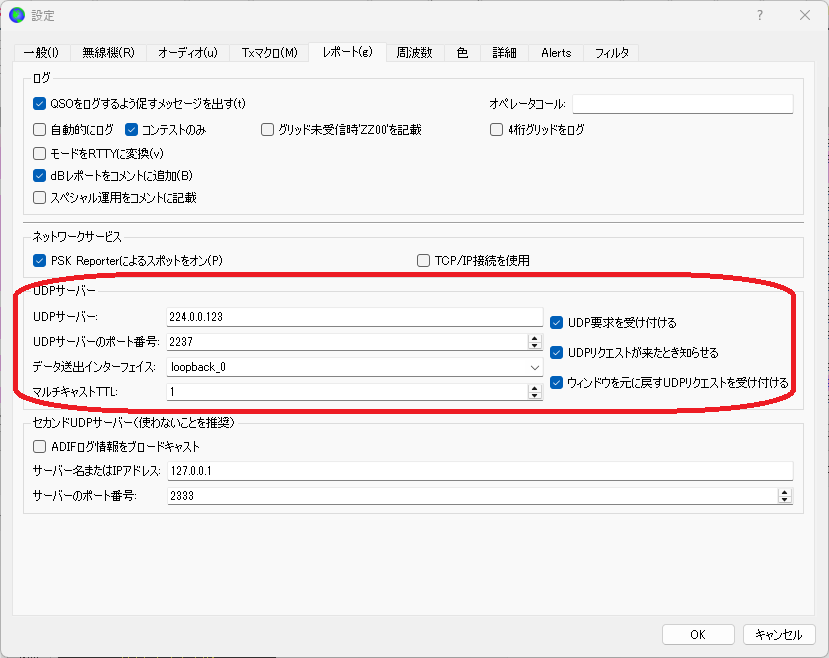The width and height of the screenshot is (829, 658).
Task: Click the UDPサーバー address field 224.0.0.123
Action: [x=354, y=317]
